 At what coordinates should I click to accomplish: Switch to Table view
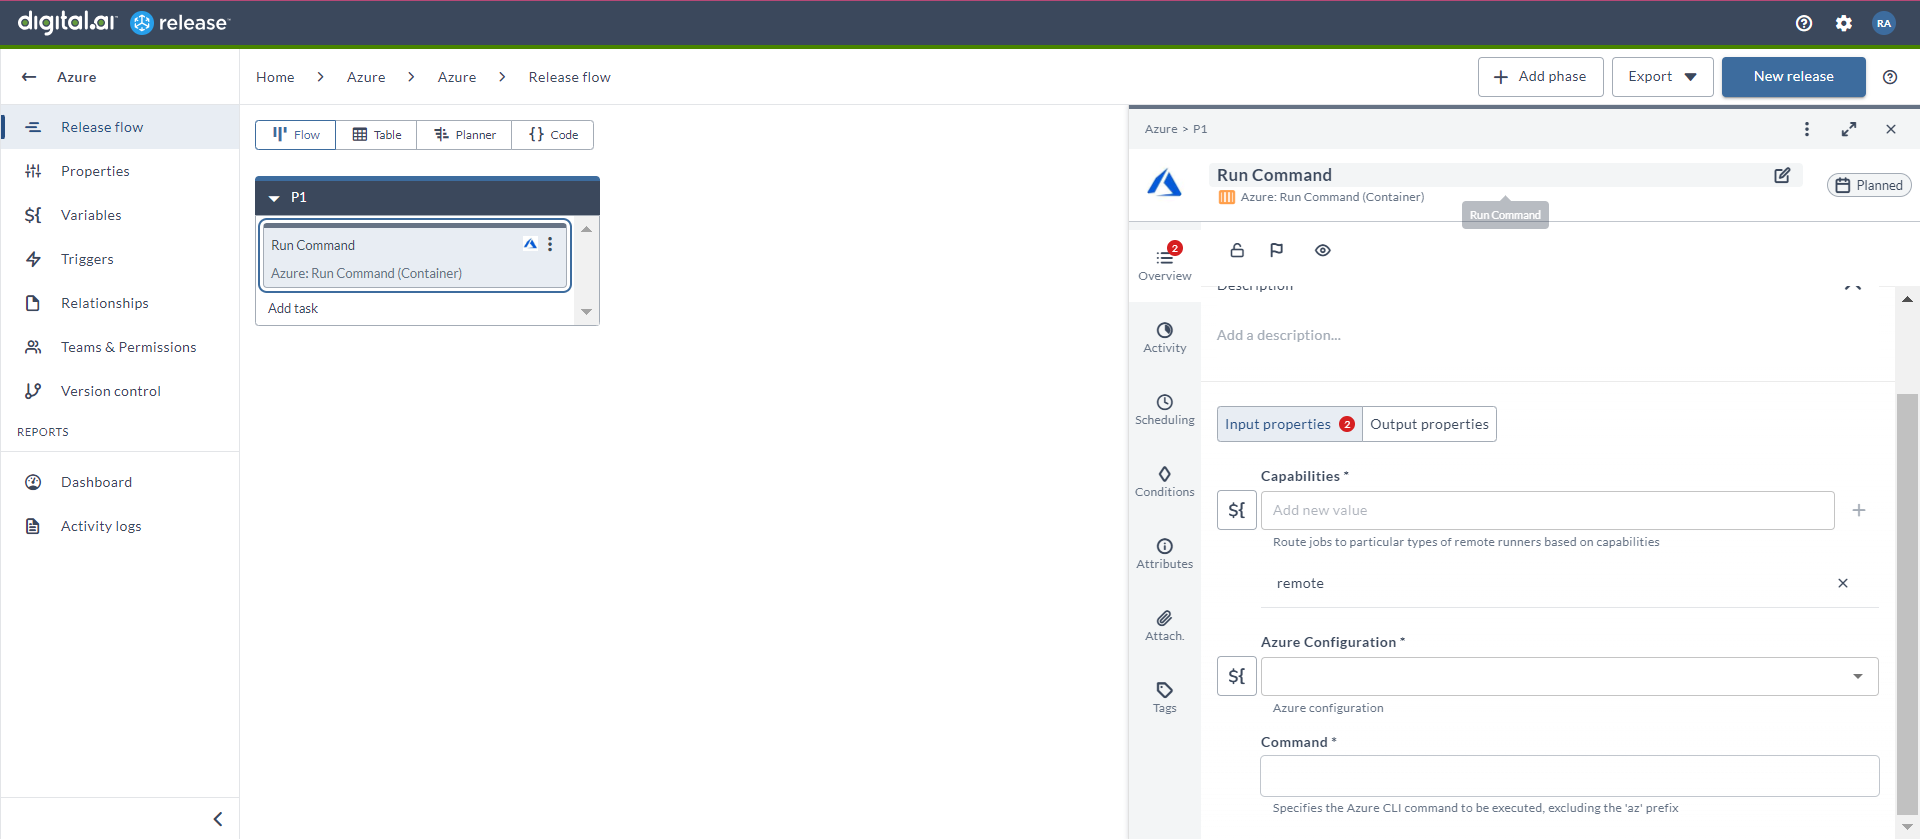(x=377, y=135)
